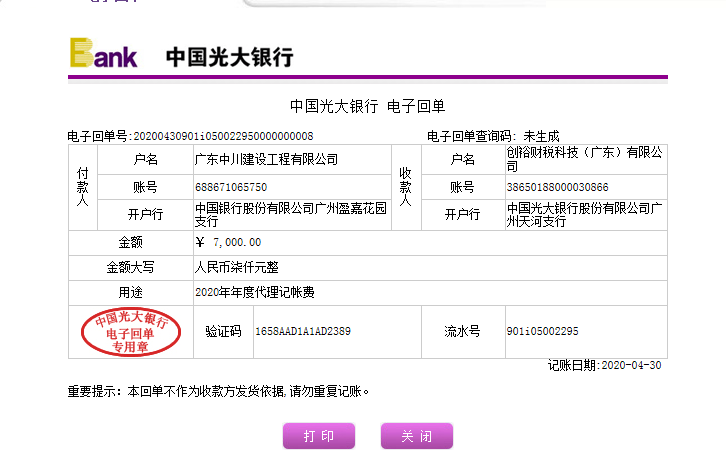The width and height of the screenshot is (726, 467).
Task: Click the 打印 (Print) button
Action: [x=319, y=436]
